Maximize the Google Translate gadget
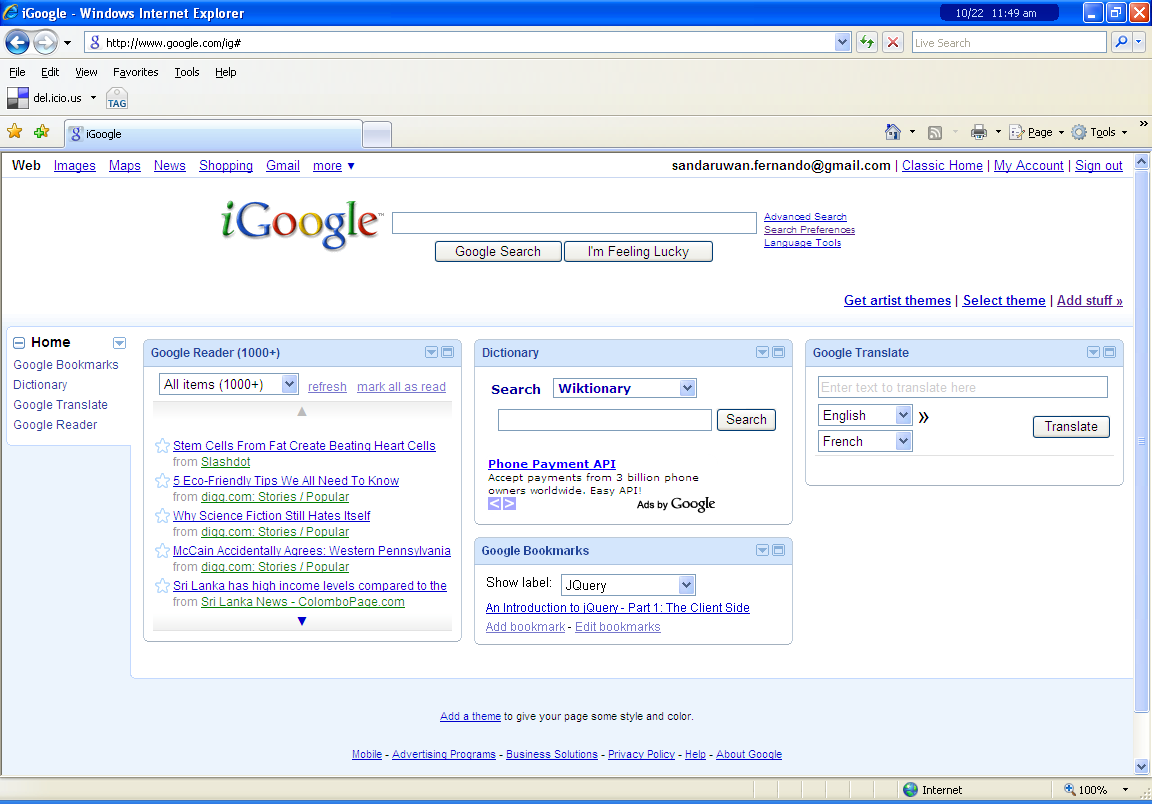This screenshot has width=1152, height=804. pos(1109,352)
